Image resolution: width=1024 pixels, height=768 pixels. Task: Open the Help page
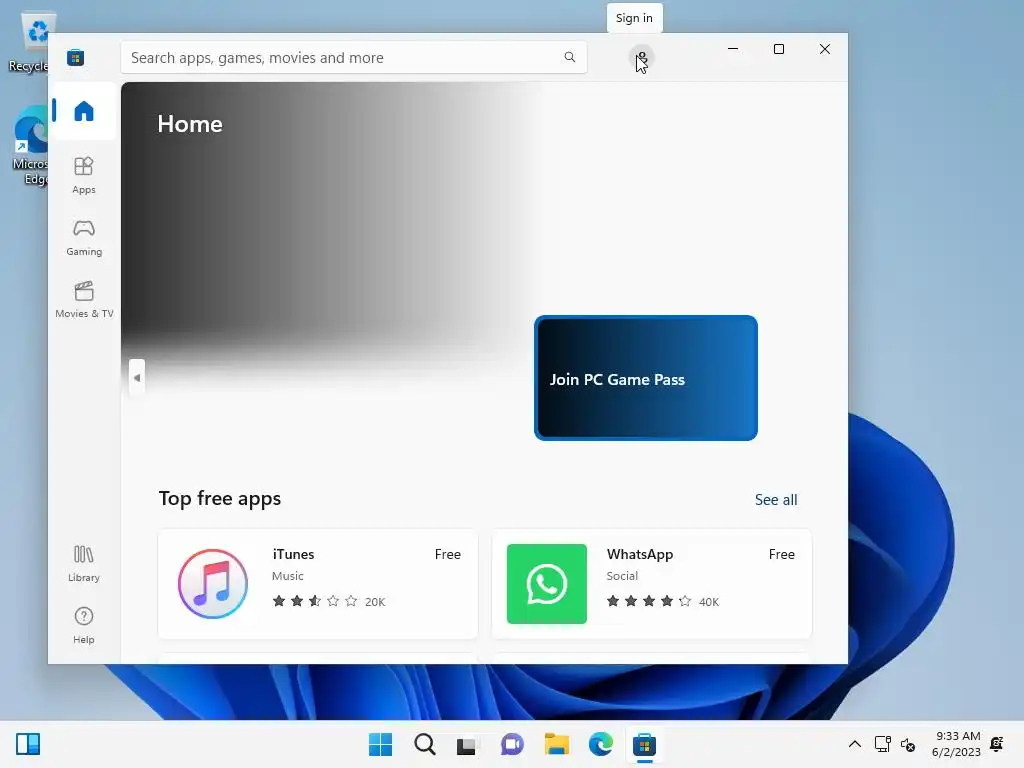click(84, 625)
